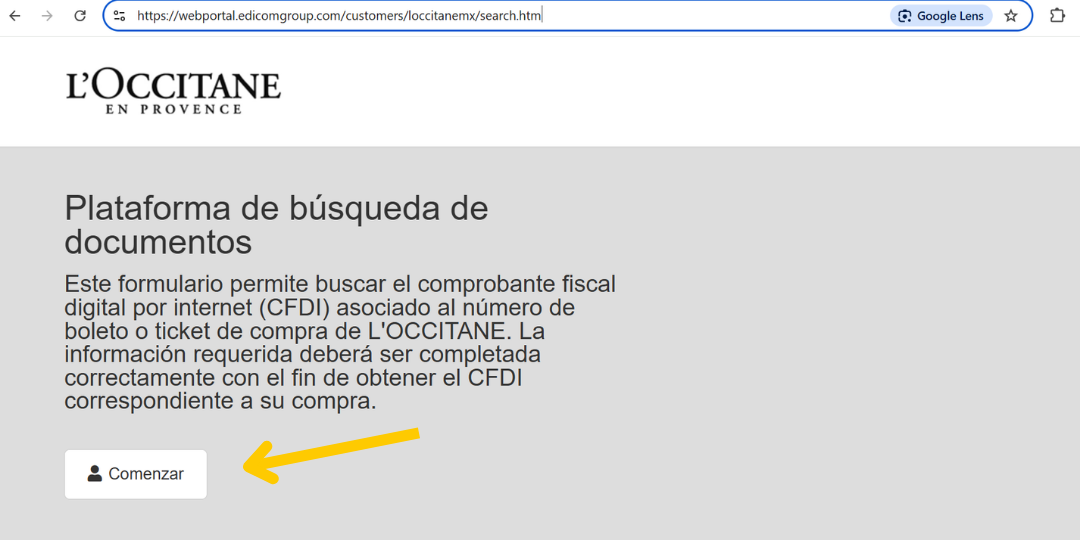
Task: Click the browser forward arrow
Action: 48,16
